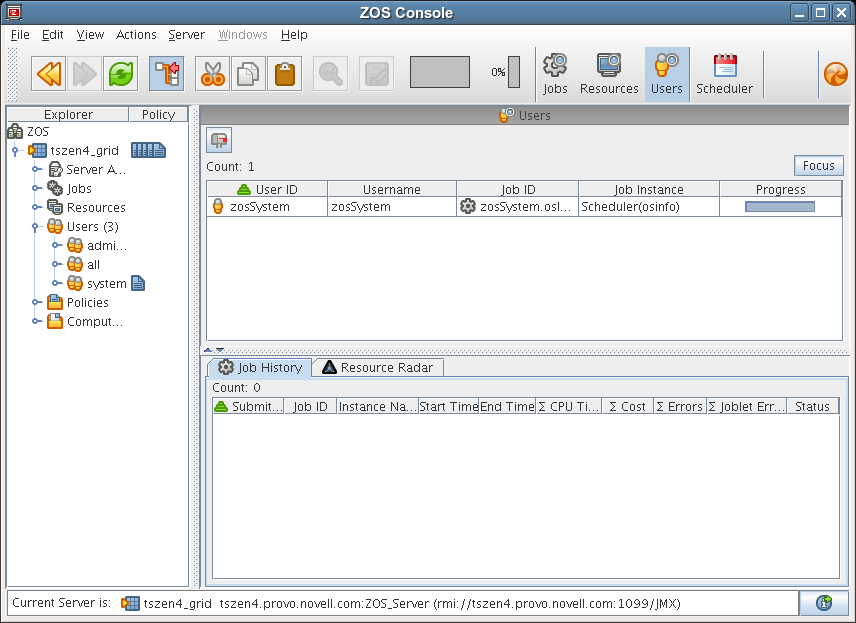Expand the system user group node
This screenshot has width=856, height=623.
point(57,283)
